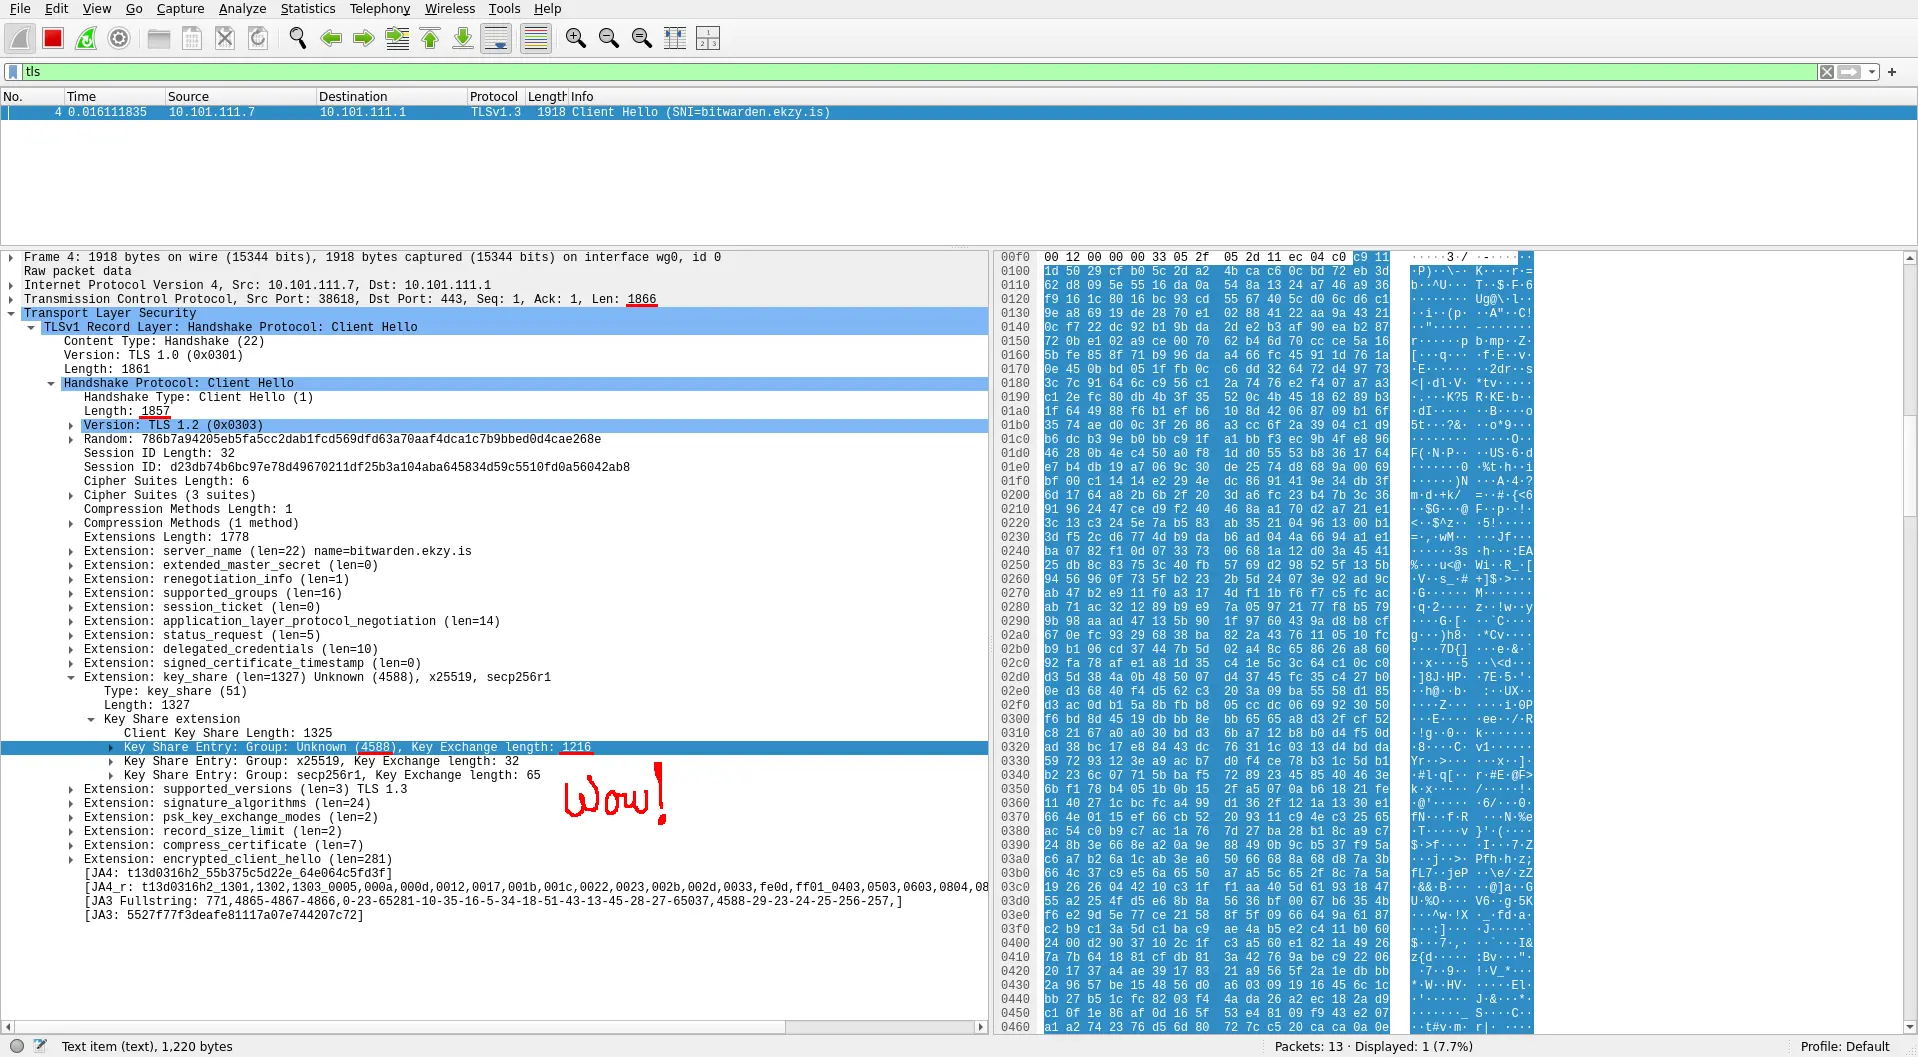Click the Find Packet magnifier icon
Viewport: 1918px width, 1057px height.
[297, 39]
